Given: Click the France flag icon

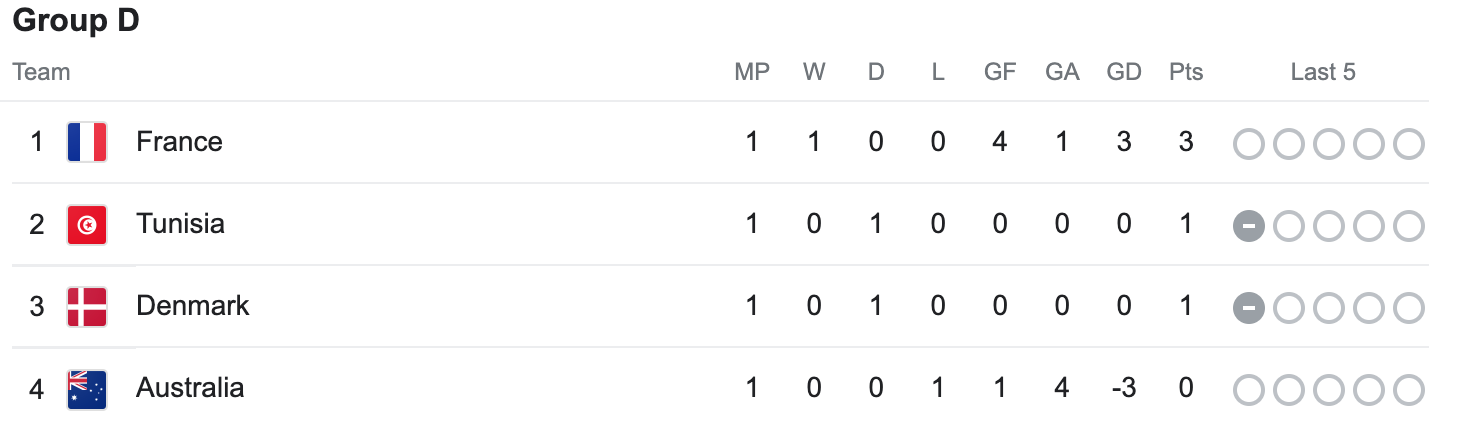Looking at the screenshot, I should pos(87,142).
